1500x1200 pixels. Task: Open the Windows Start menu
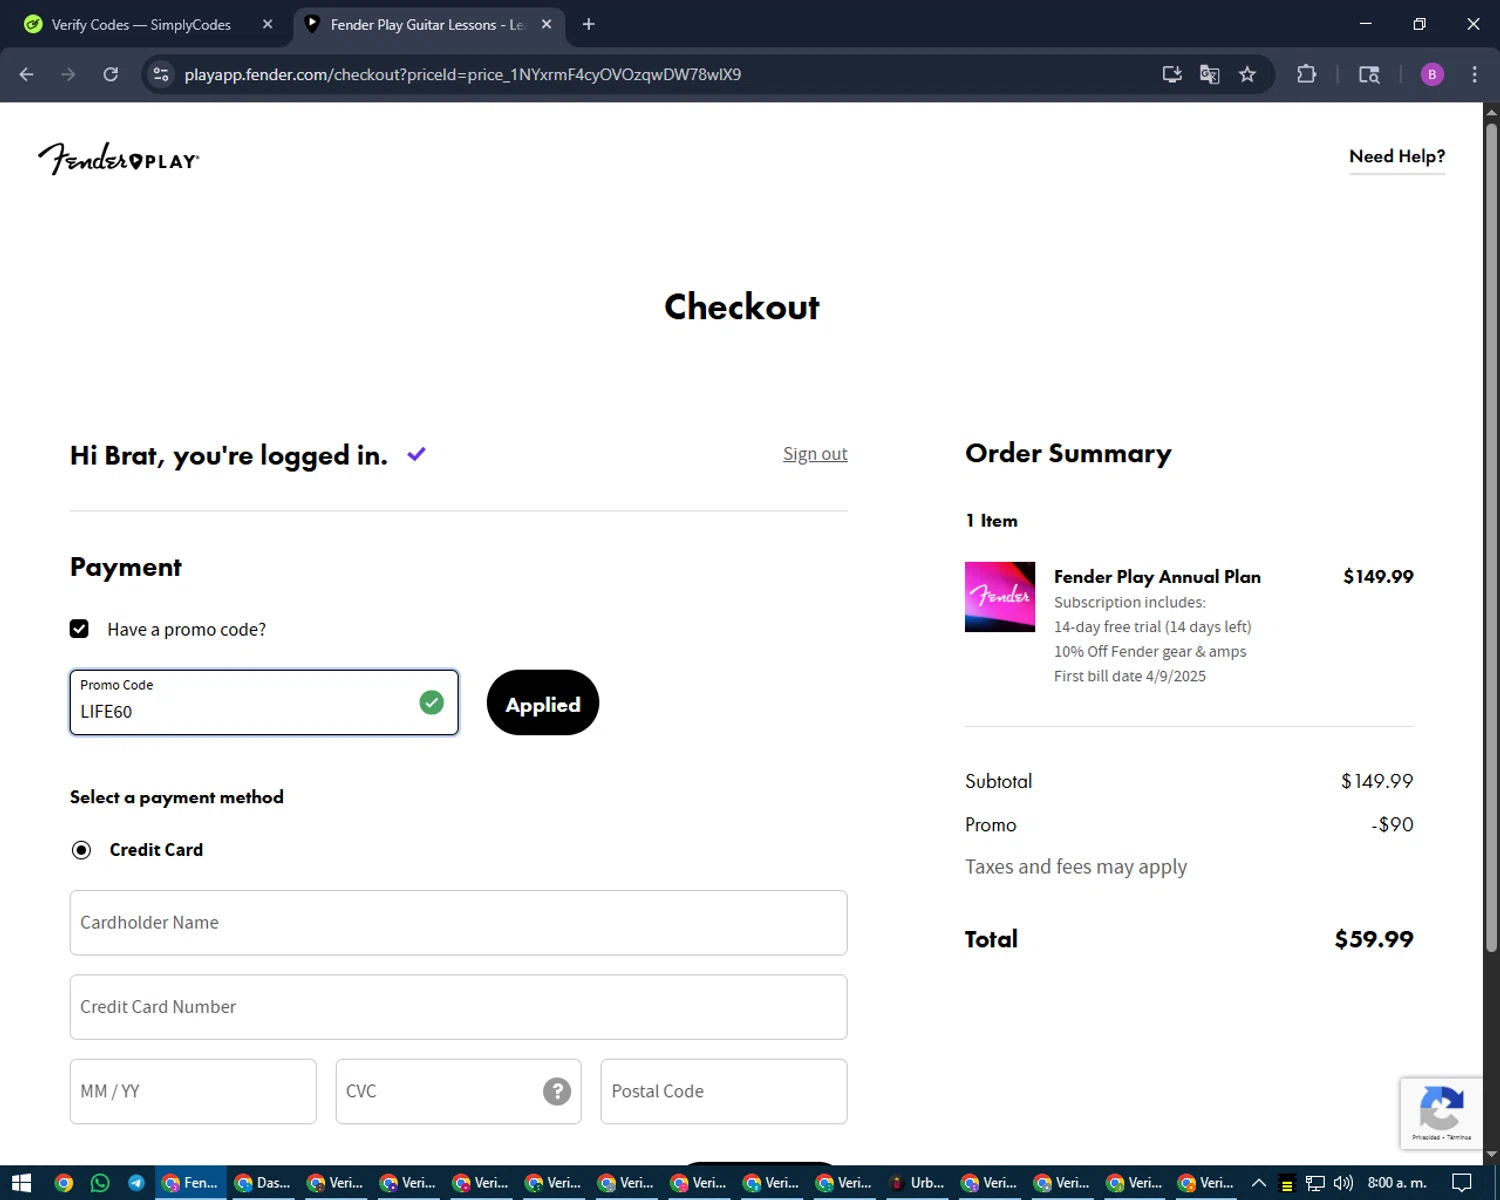[x=22, y=1183]
